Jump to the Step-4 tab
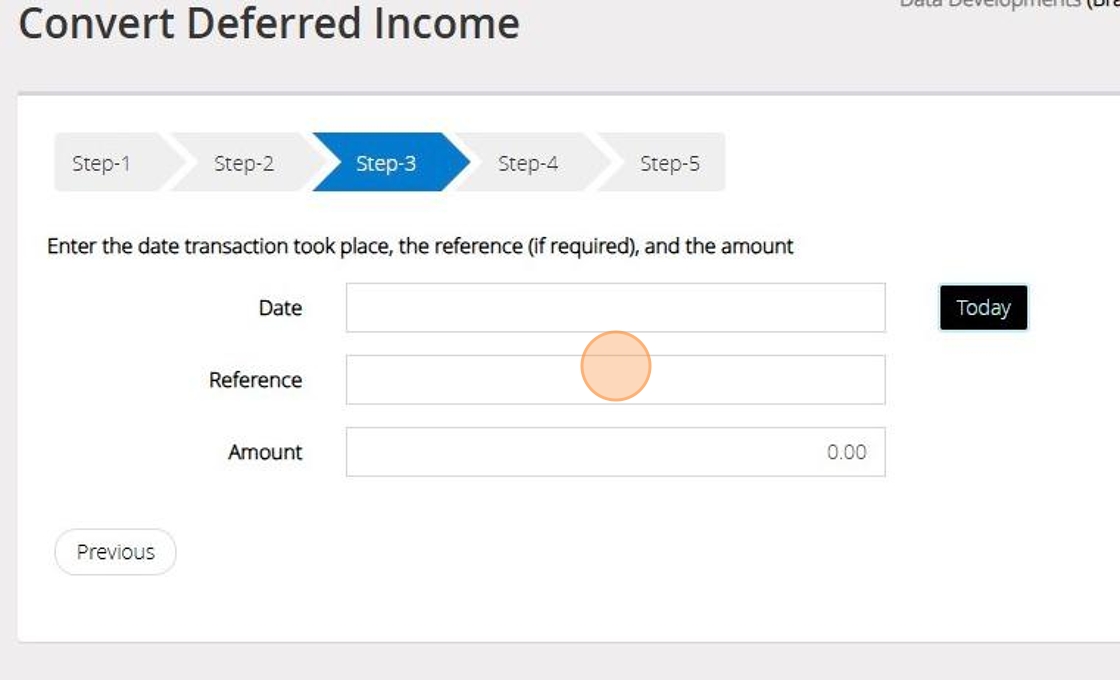Image resolution: width=1120 pixels, height=680 pixels. tap(528, 163)
